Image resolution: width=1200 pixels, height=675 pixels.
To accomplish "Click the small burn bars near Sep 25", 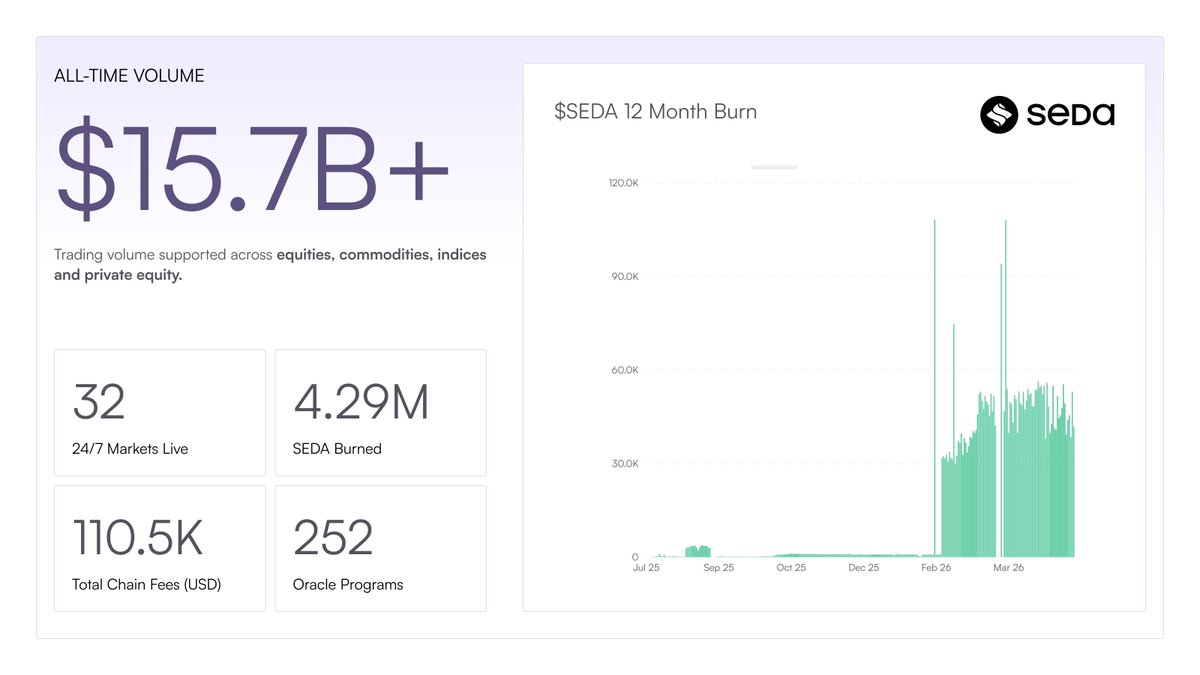I will point(698,551).
